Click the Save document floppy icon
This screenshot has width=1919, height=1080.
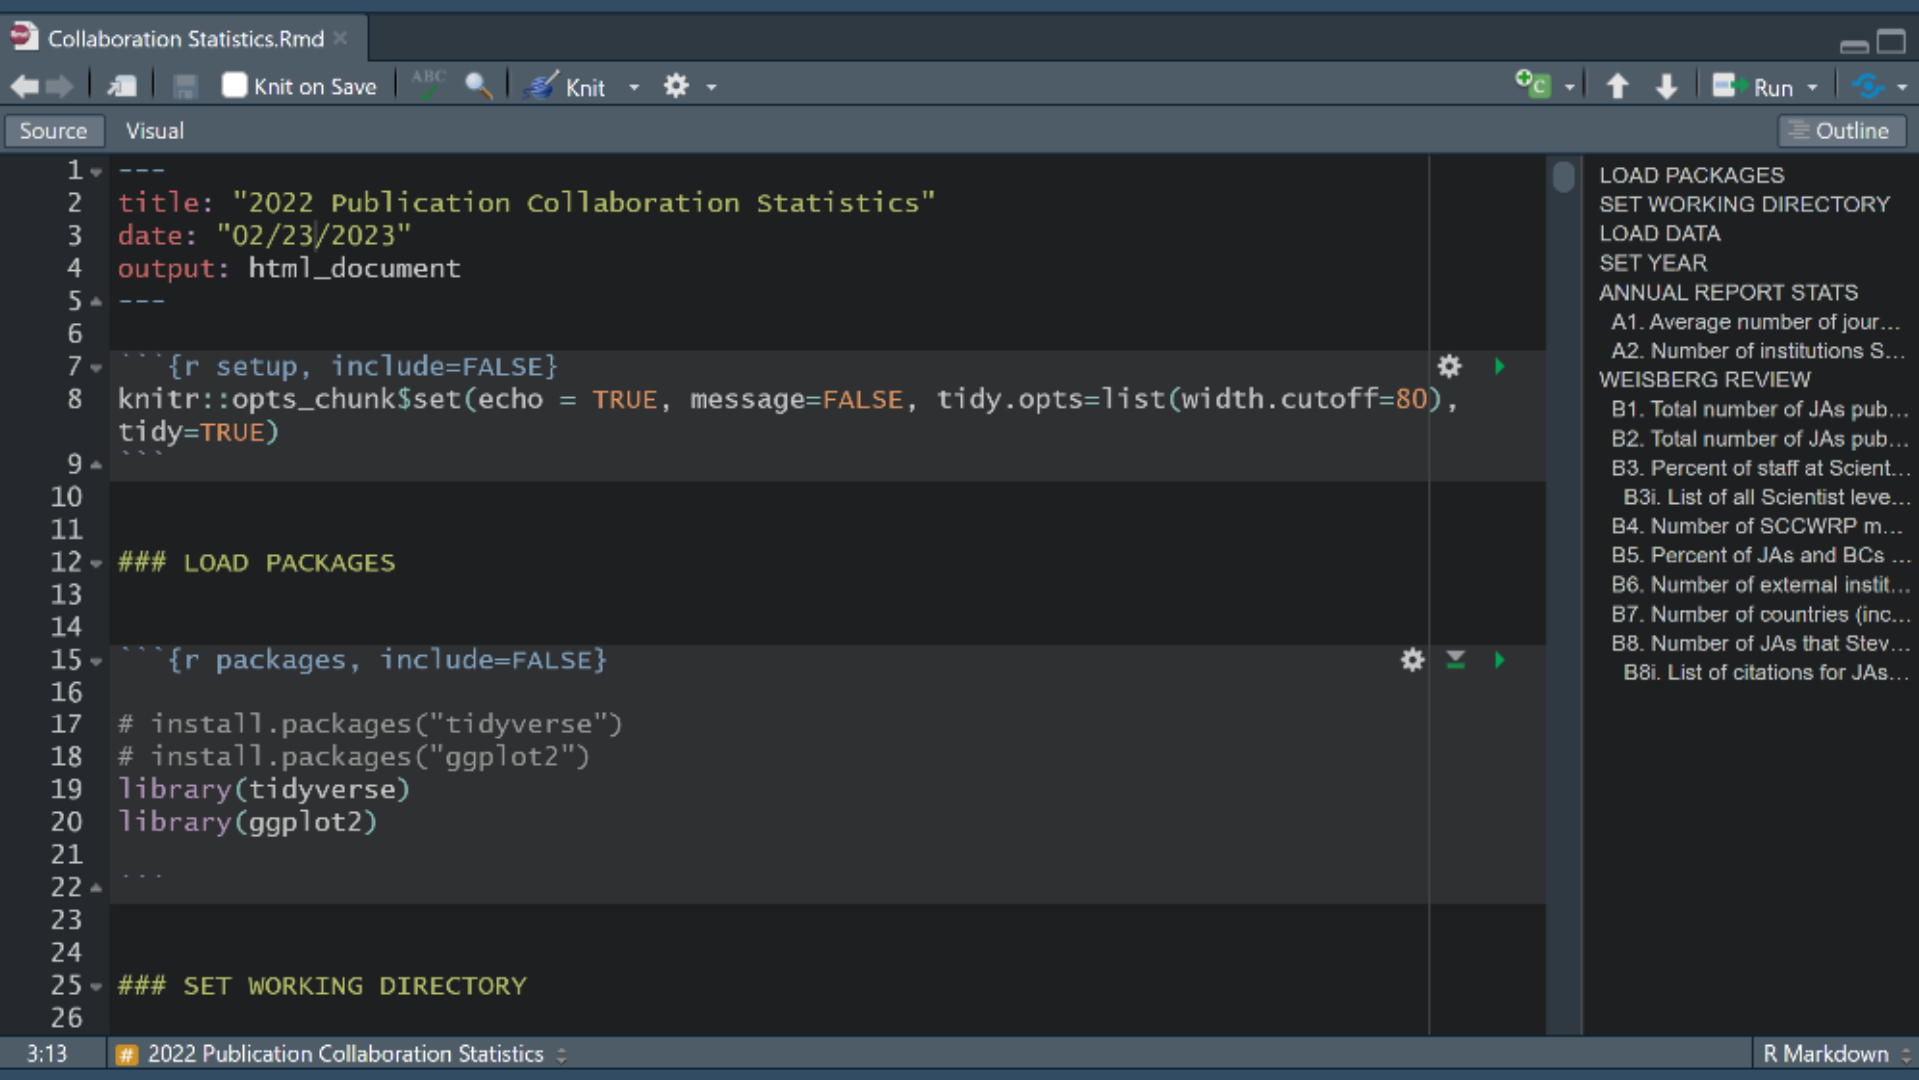184,87
